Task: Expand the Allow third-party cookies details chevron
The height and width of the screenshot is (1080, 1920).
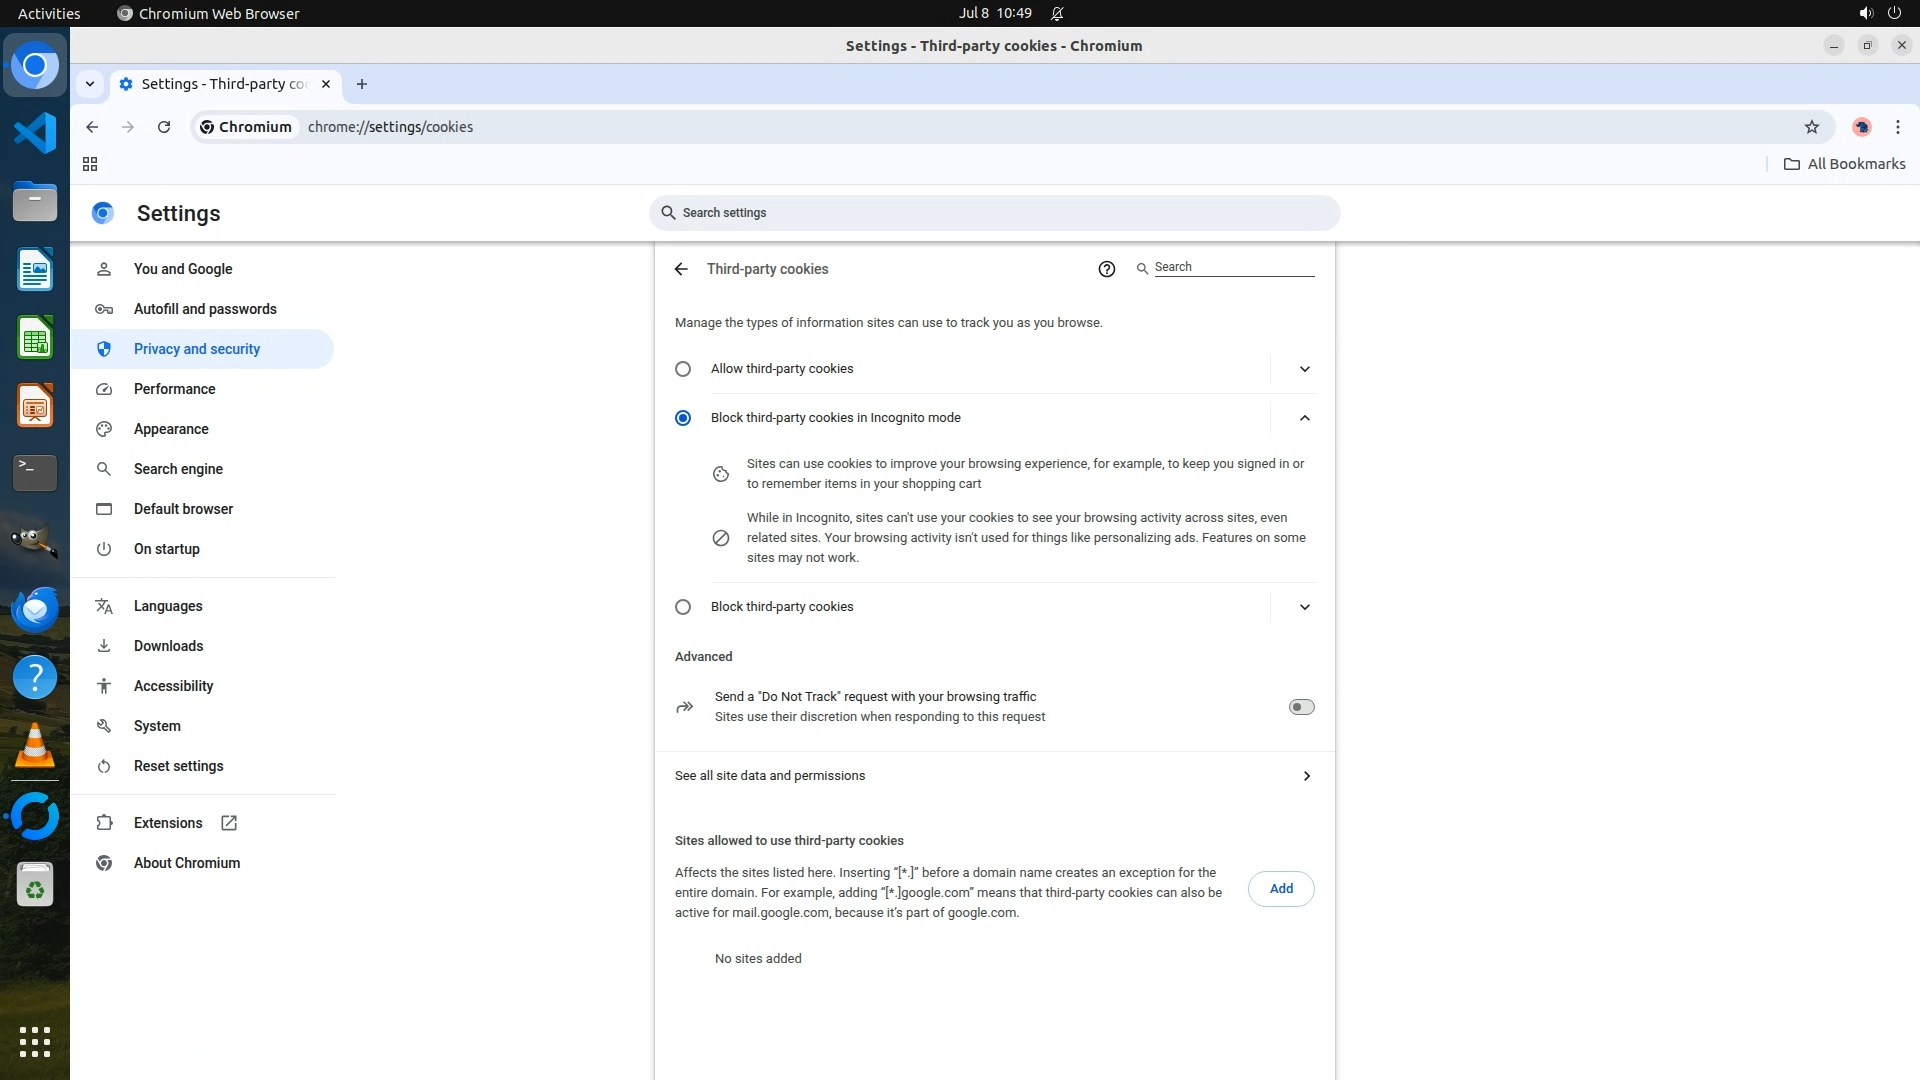Action: (x=1304, y=369)
